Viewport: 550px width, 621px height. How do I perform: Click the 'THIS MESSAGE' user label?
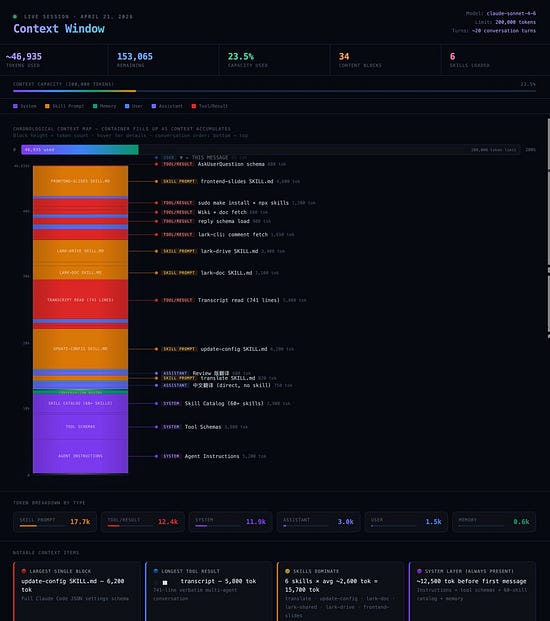click(x=210, y=158)
